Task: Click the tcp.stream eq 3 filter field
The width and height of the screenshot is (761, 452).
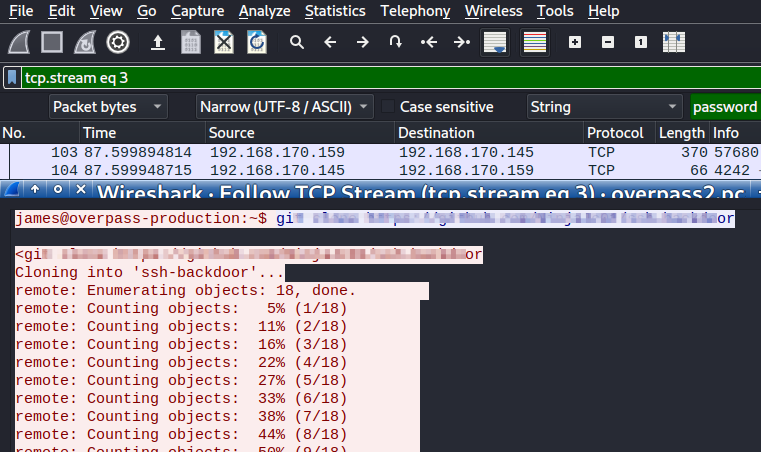Action: click(391, 78)
